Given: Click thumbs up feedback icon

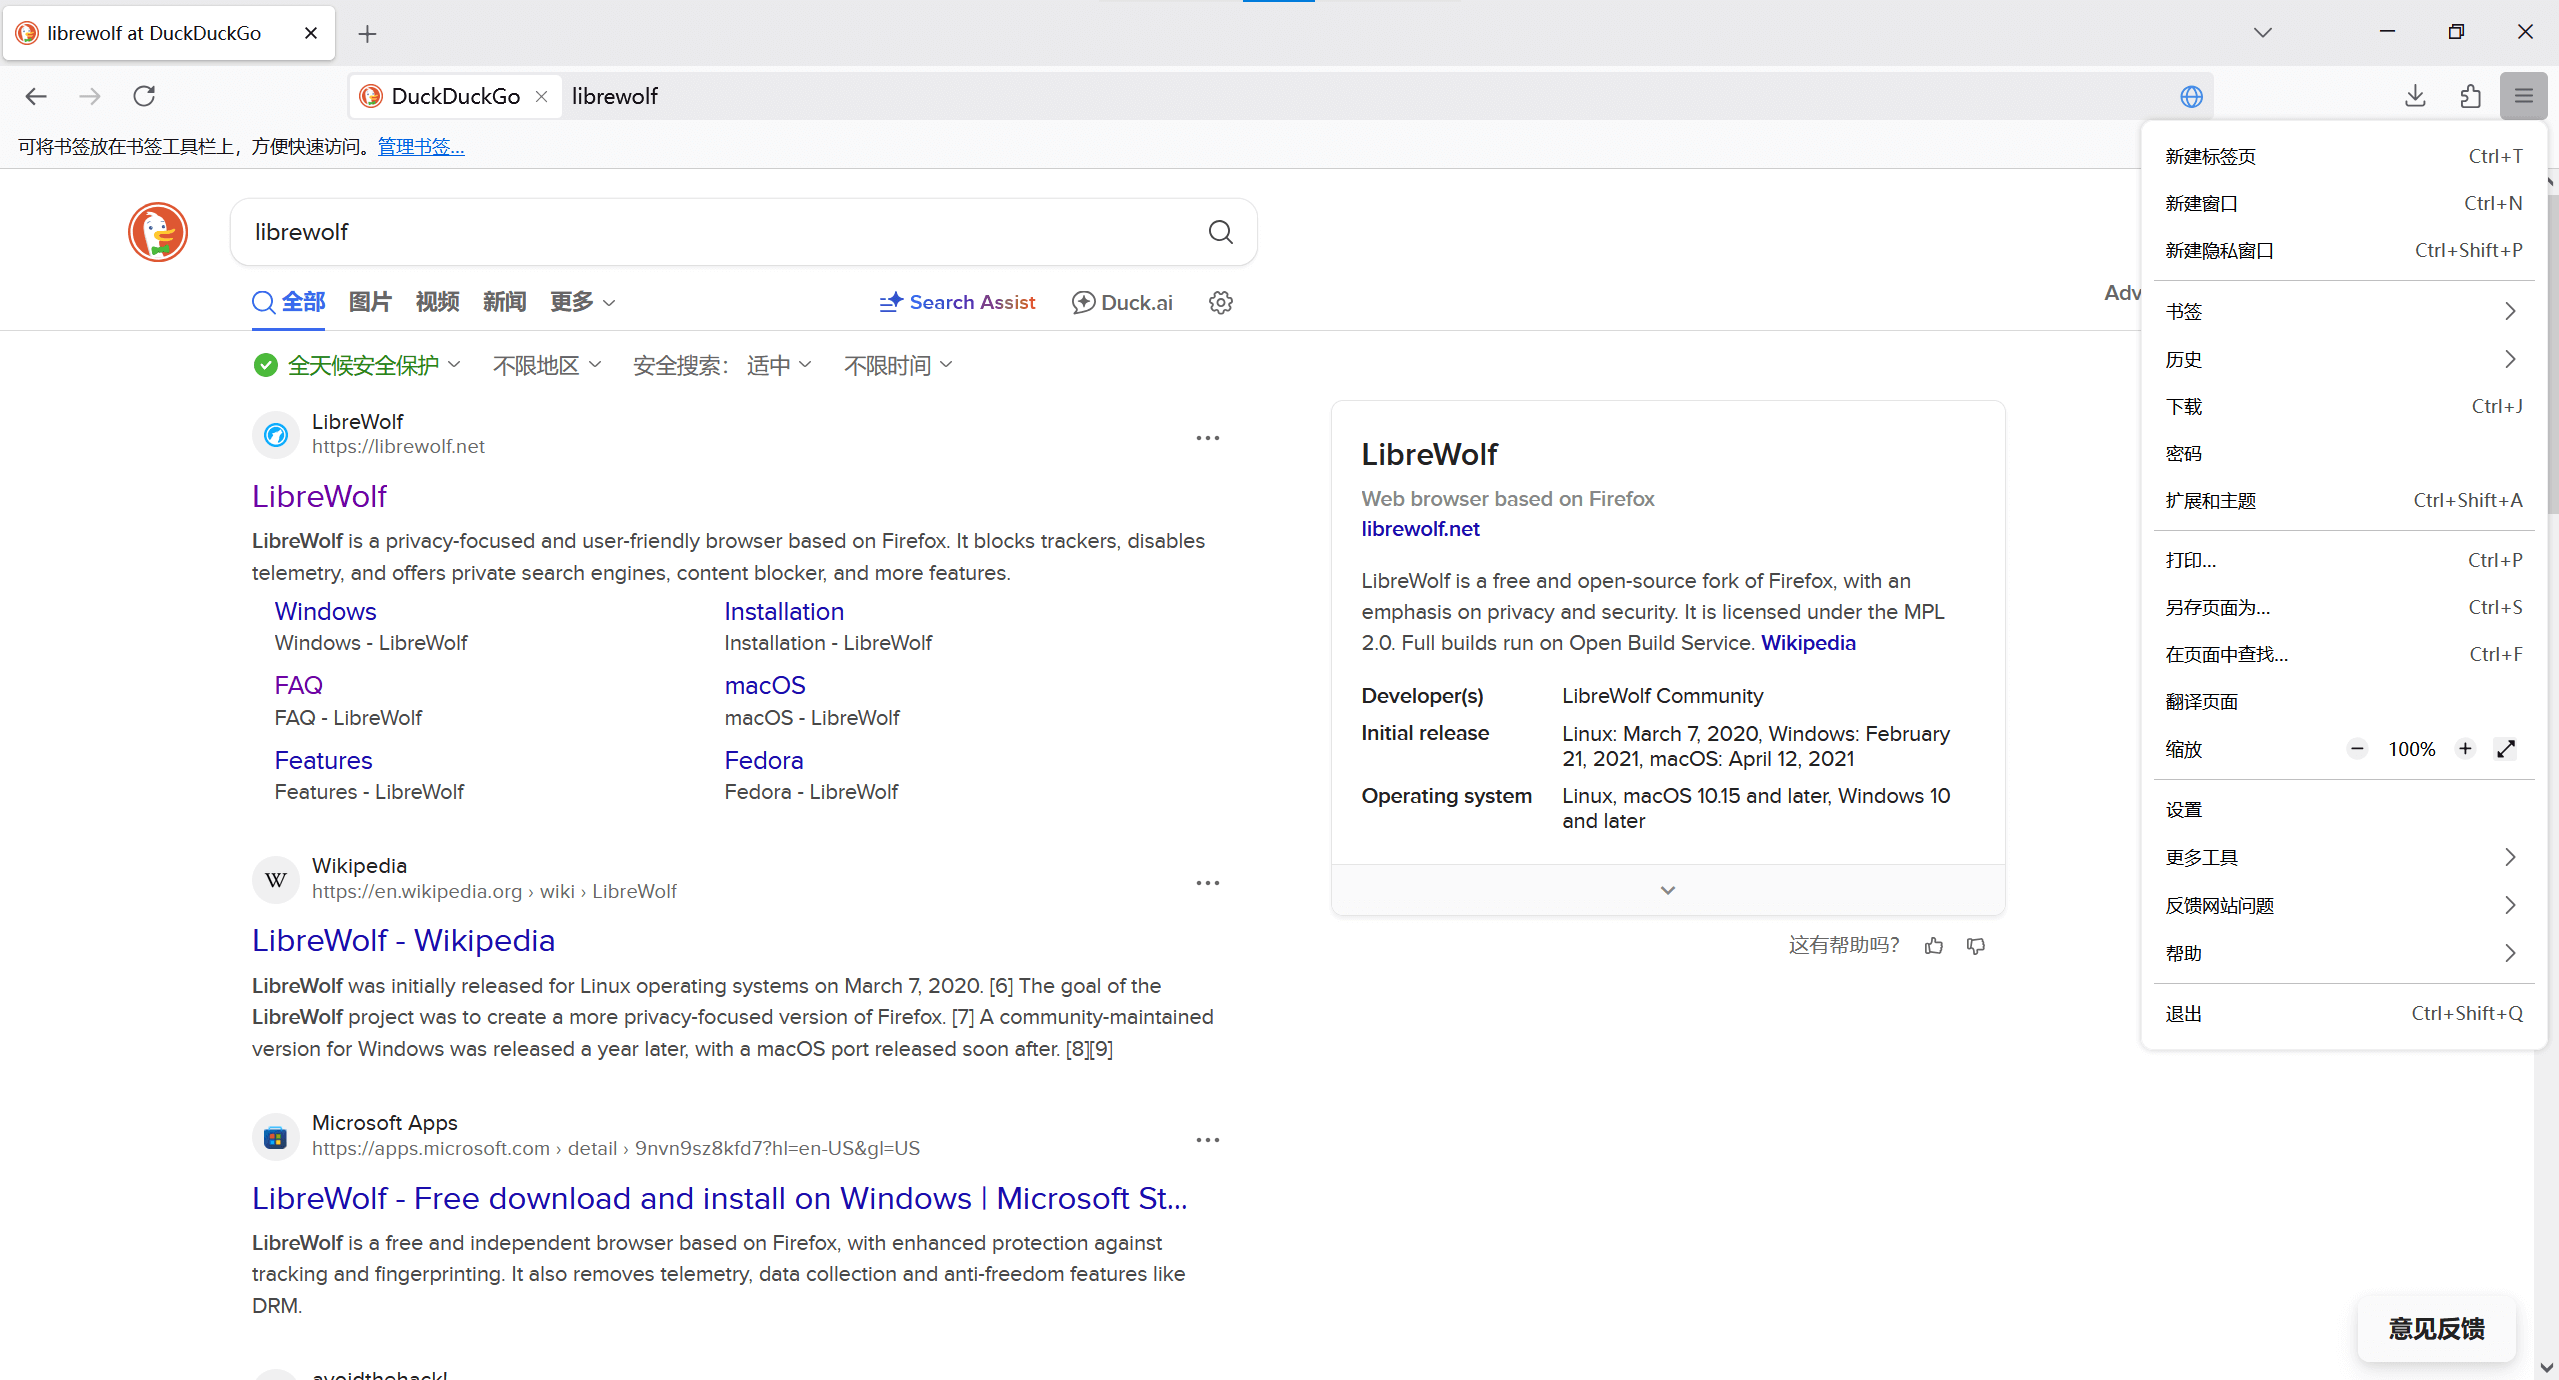Looking at the screenshot, I should (x=1934, y=946).
